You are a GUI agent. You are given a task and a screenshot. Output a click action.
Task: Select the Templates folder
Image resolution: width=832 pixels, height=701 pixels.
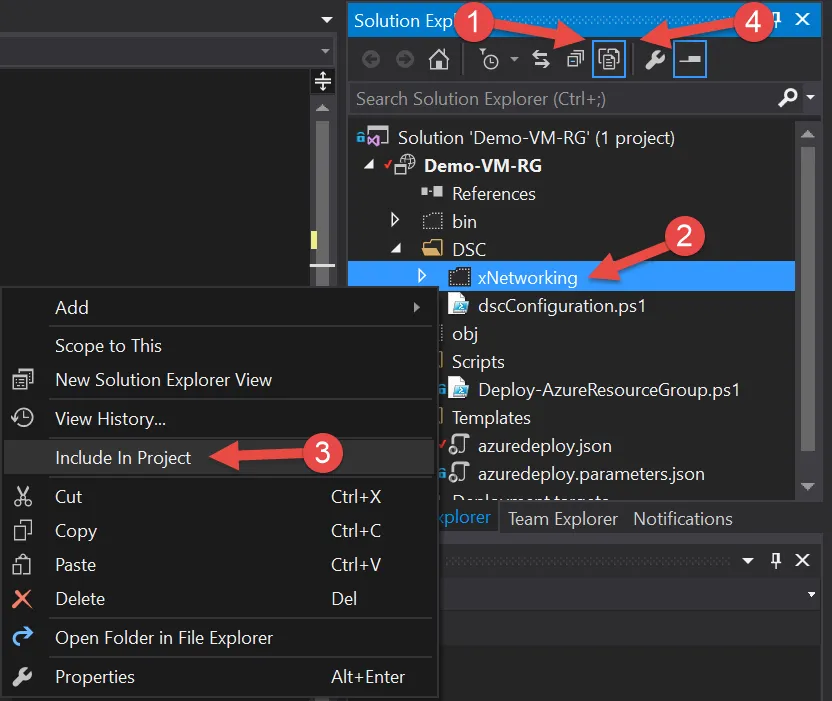491,418
